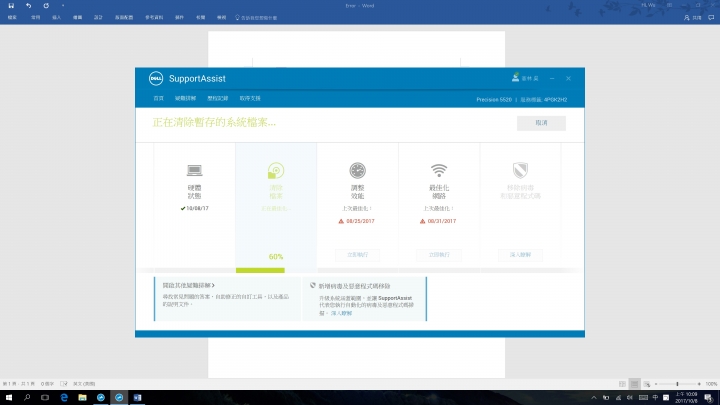The image size is (720, 405).
Task: Adjust the Word zoom slider handle
Action: (x=677, y=384)
